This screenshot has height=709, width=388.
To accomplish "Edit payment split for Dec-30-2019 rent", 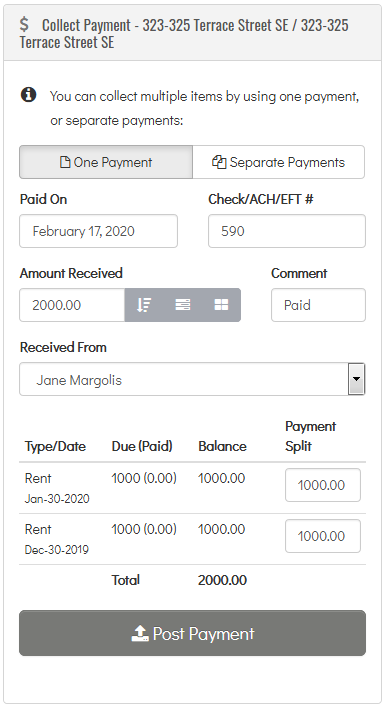I will point(323,536).
